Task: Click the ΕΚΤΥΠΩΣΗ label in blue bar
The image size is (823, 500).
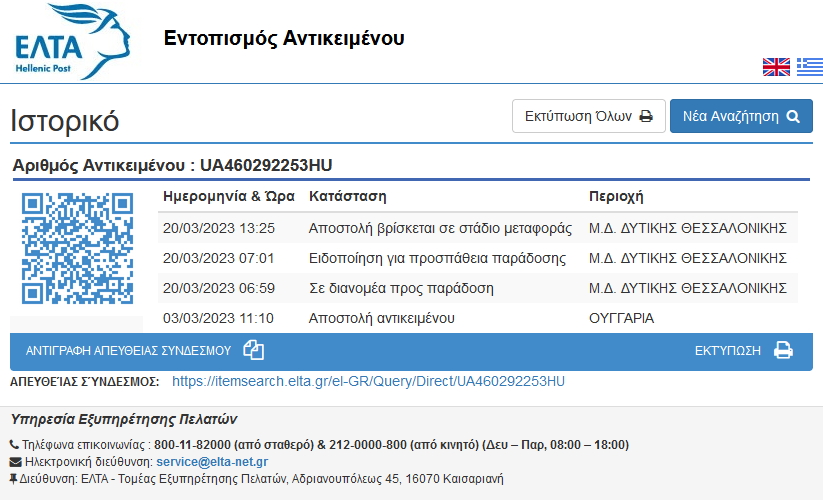Action: [x=727, y=350]
